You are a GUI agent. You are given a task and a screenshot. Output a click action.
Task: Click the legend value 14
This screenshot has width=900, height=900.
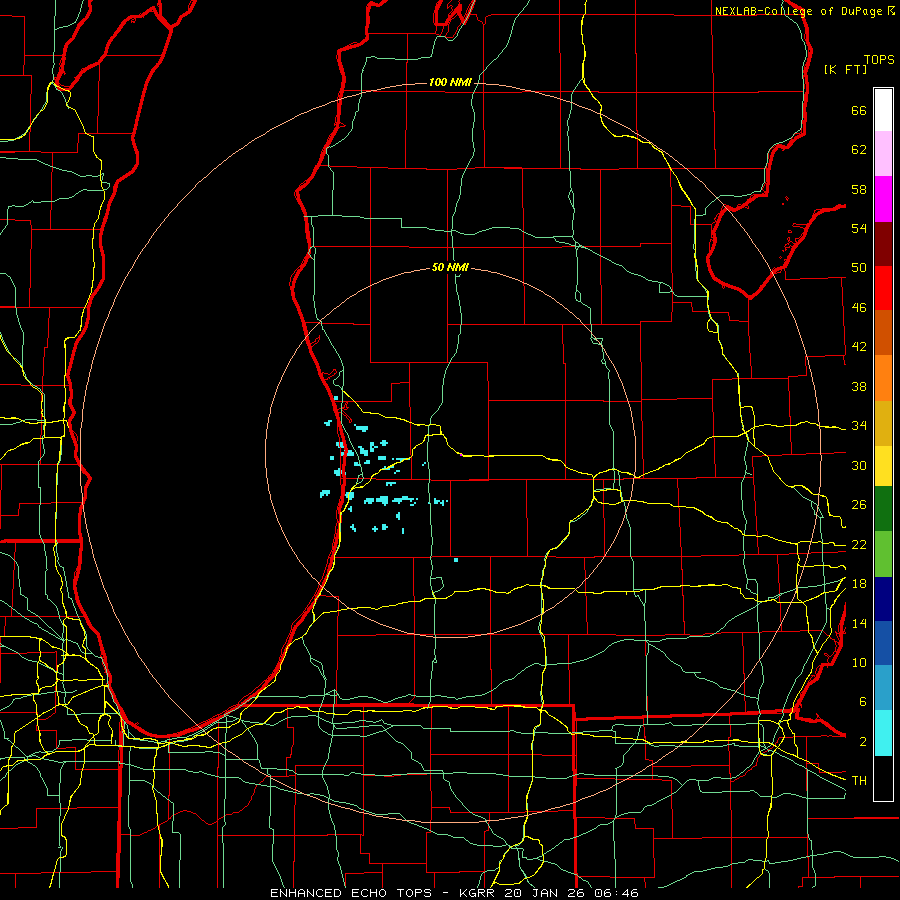coord(859,623)
